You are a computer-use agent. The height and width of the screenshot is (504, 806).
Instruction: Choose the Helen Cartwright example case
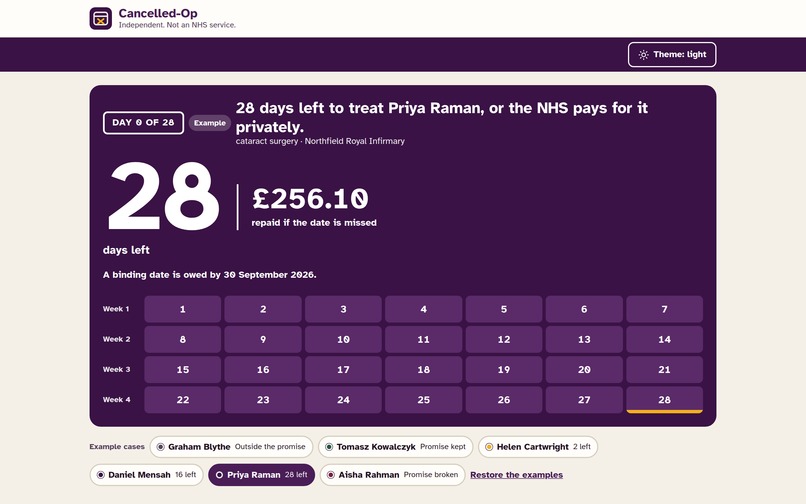pos(538,447)
